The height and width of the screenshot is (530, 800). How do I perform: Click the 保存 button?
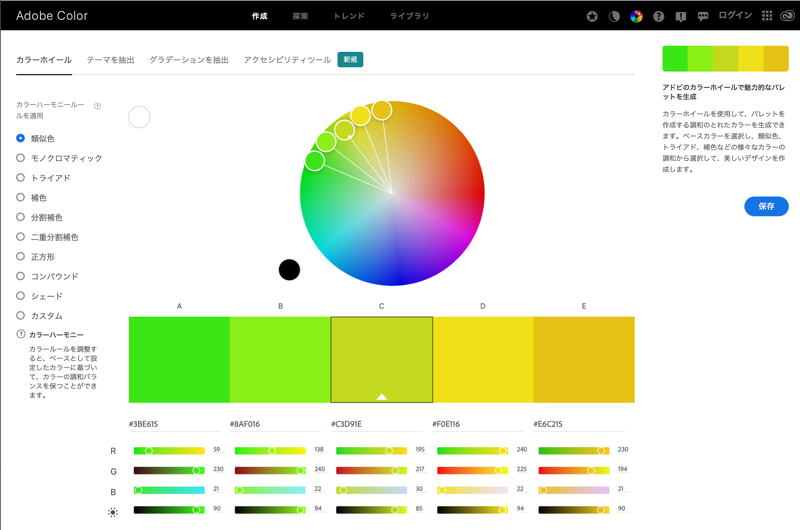pyautogui.click(x=766, y=206)
